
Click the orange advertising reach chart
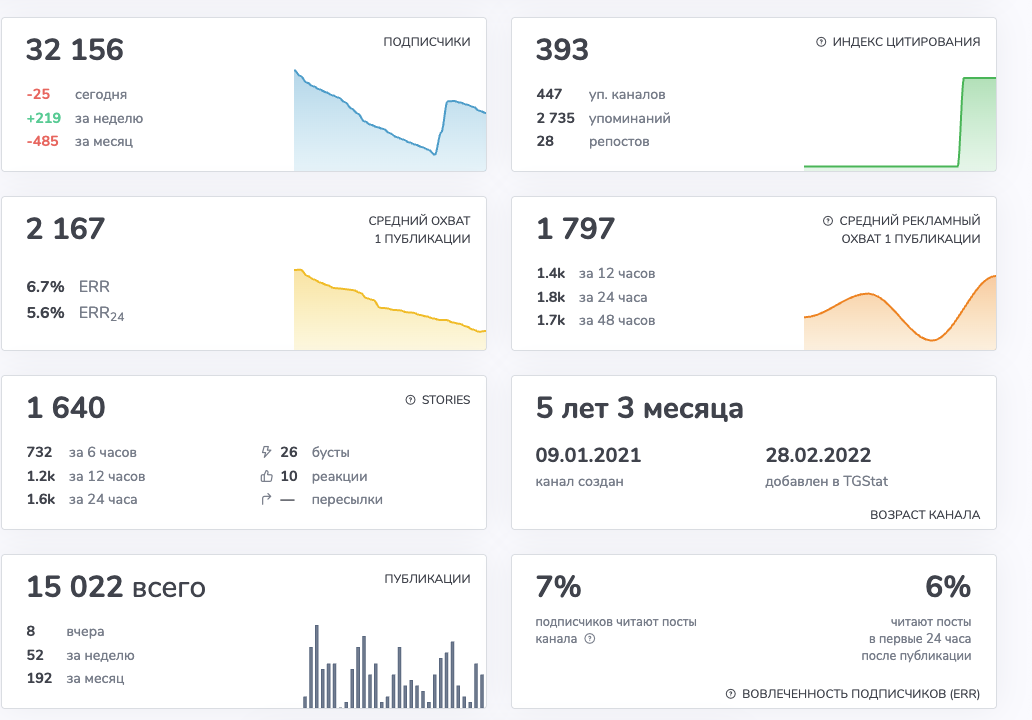(900, 312)
